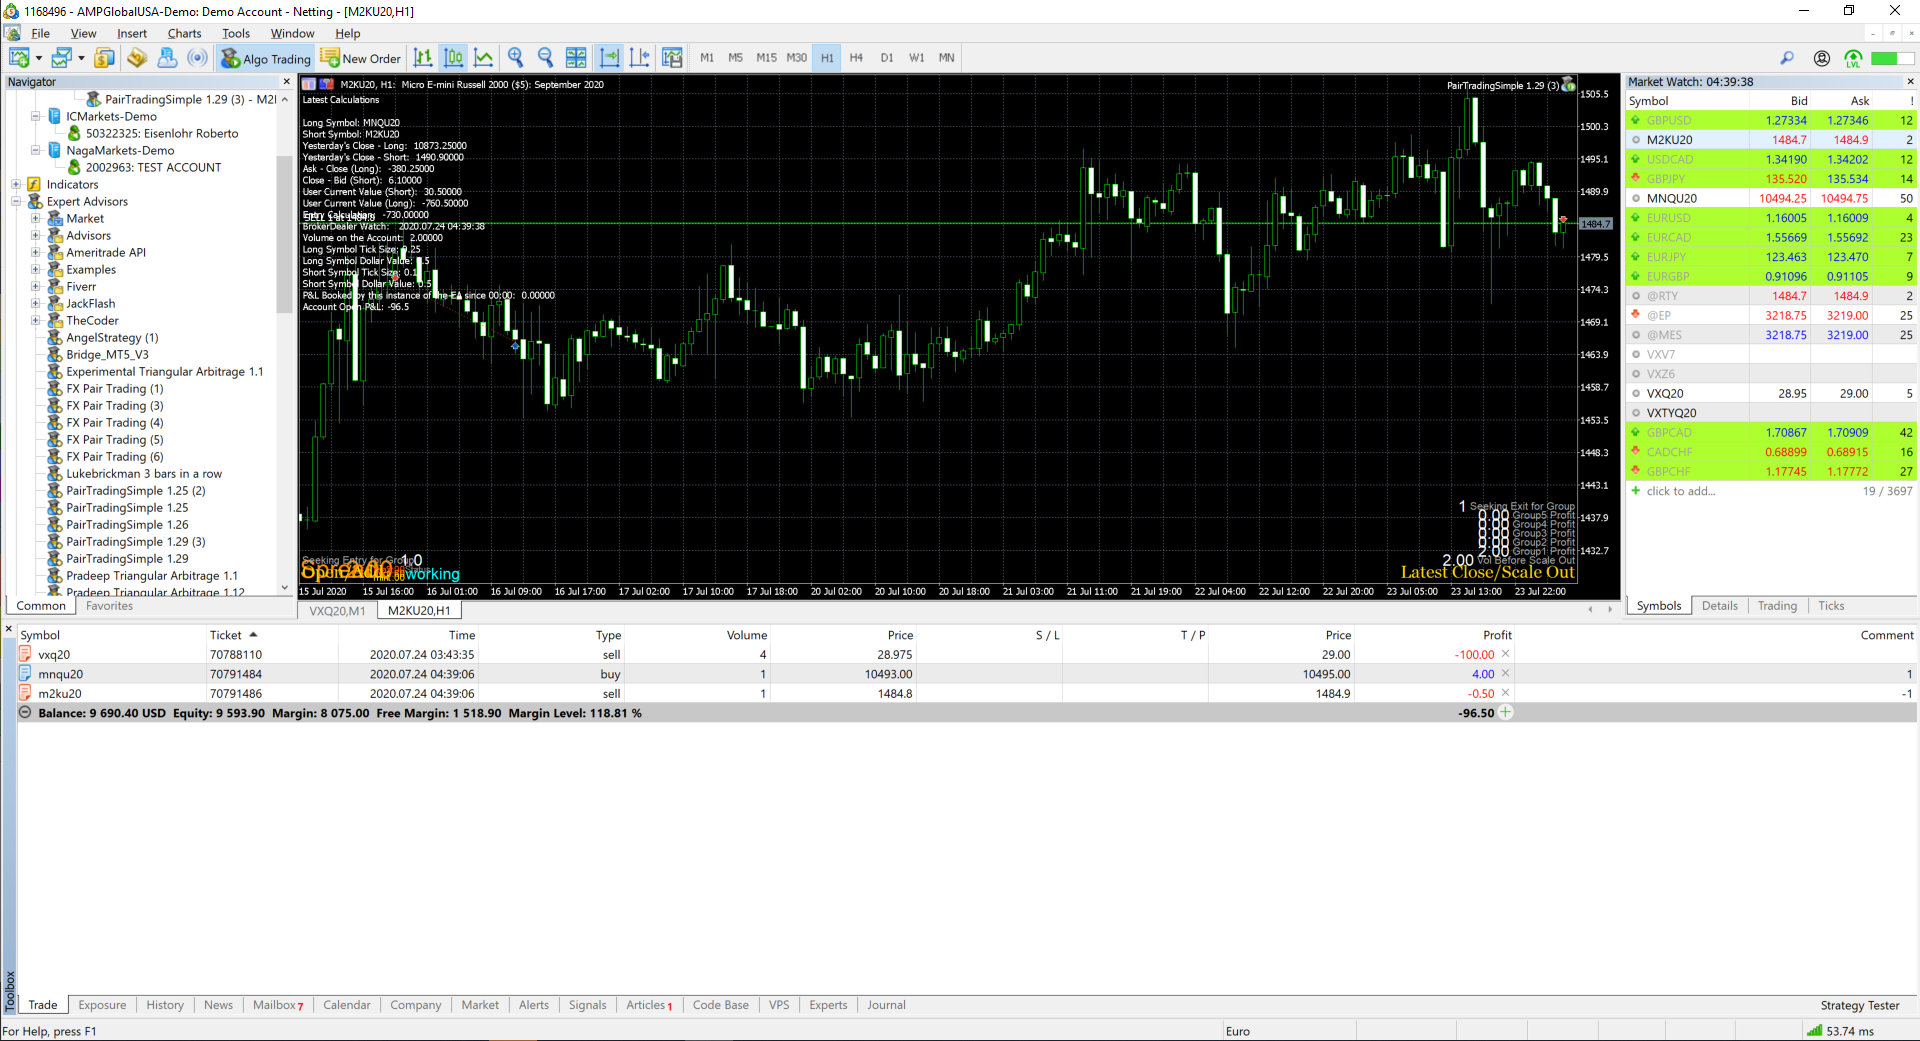Switch chart to line chart style

click(483, 58)
